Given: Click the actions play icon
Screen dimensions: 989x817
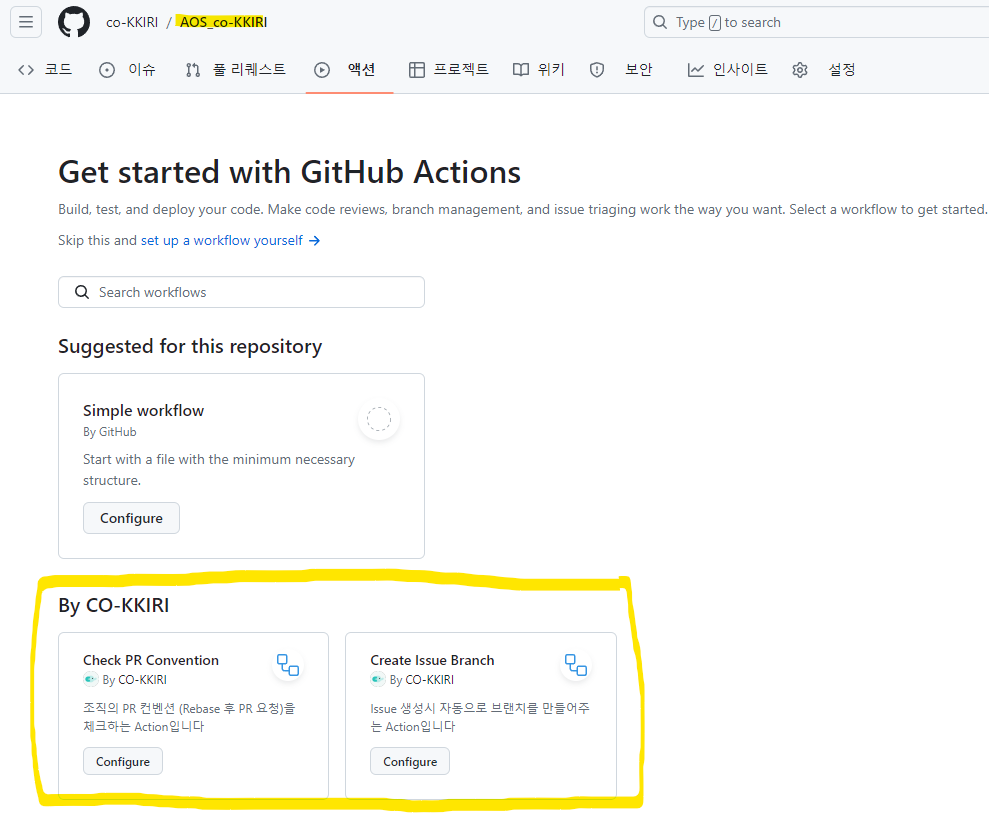Looking at the screenshot, I should pyautogui.click(x=322, y=69).
